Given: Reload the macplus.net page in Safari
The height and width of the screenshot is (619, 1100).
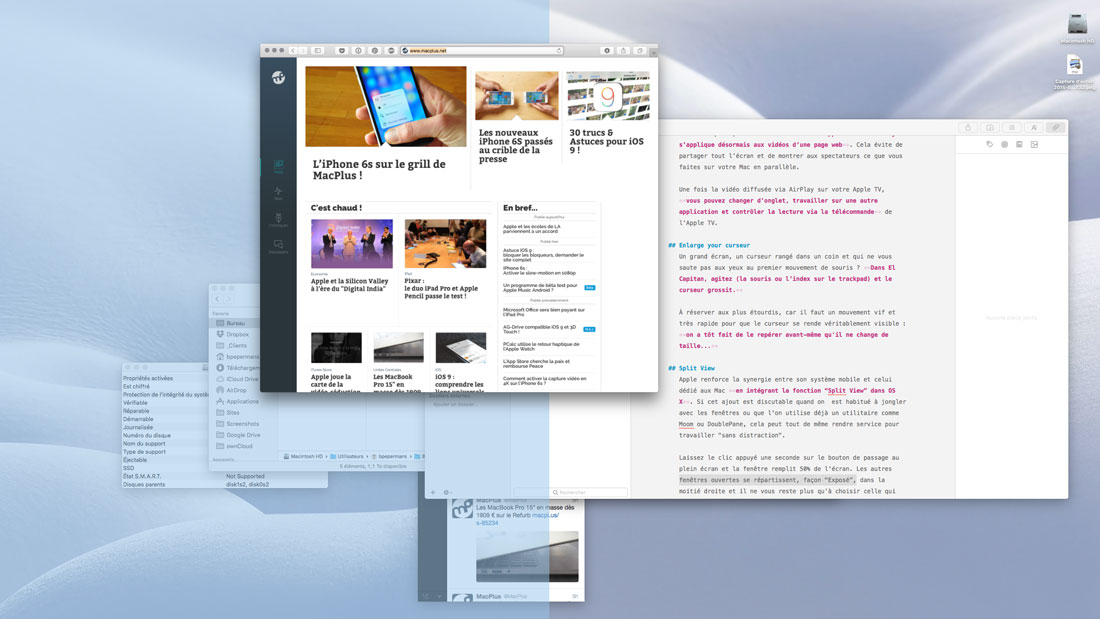Looking at the screenshot, I should coord(558,51).
